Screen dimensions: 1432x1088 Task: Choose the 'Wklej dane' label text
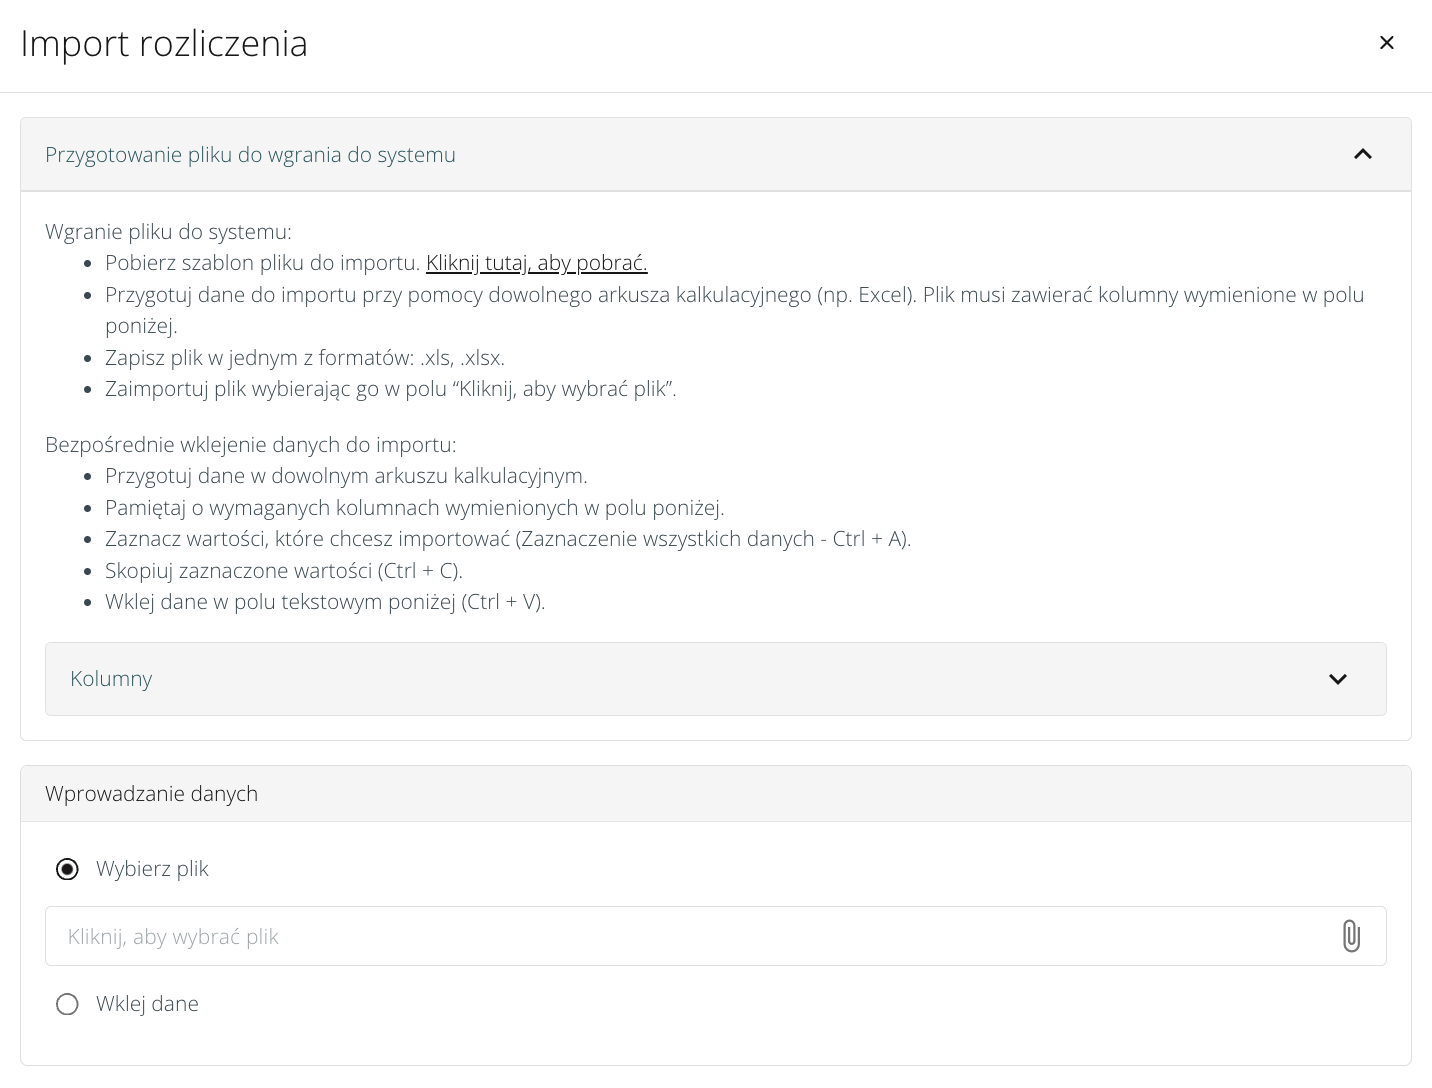[147, 1004]
